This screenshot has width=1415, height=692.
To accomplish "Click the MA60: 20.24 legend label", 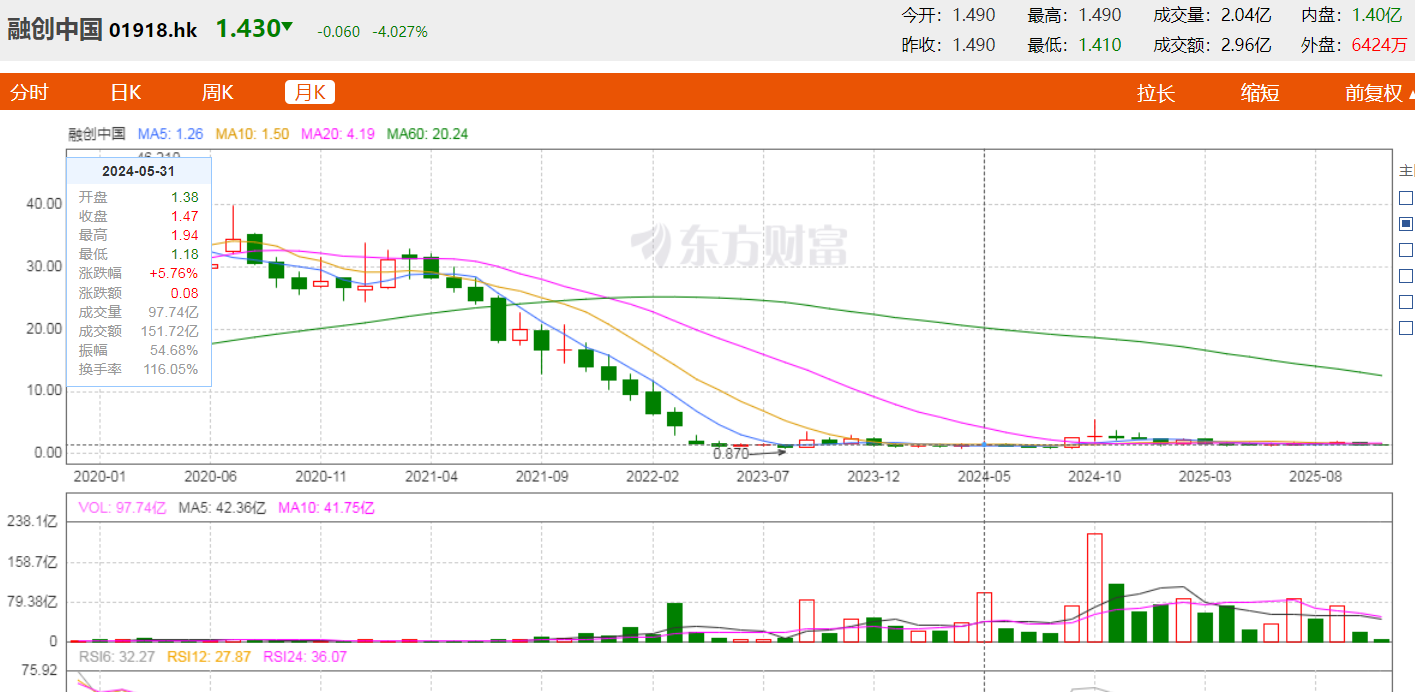I will [x=428, y=134].
